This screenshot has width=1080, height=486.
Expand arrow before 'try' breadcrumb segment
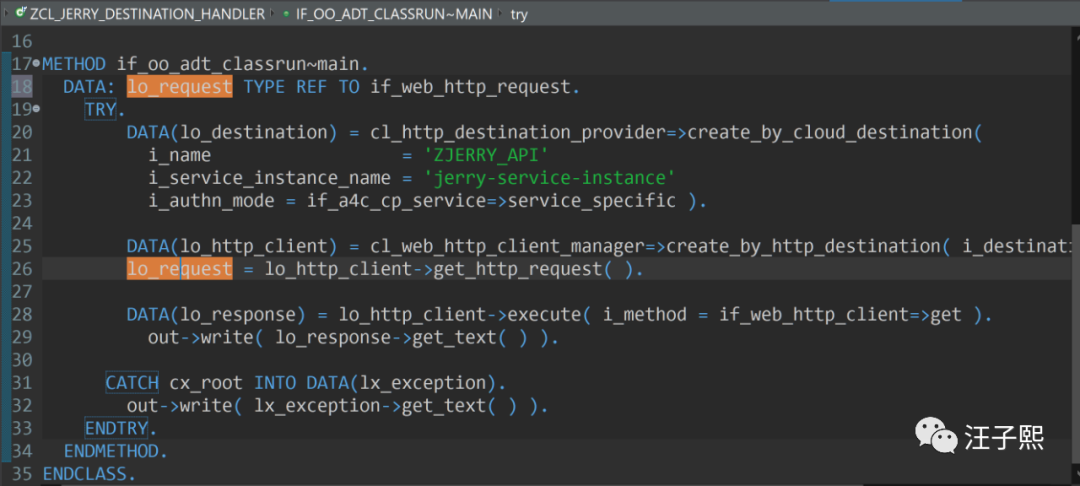tap(500, 13)
